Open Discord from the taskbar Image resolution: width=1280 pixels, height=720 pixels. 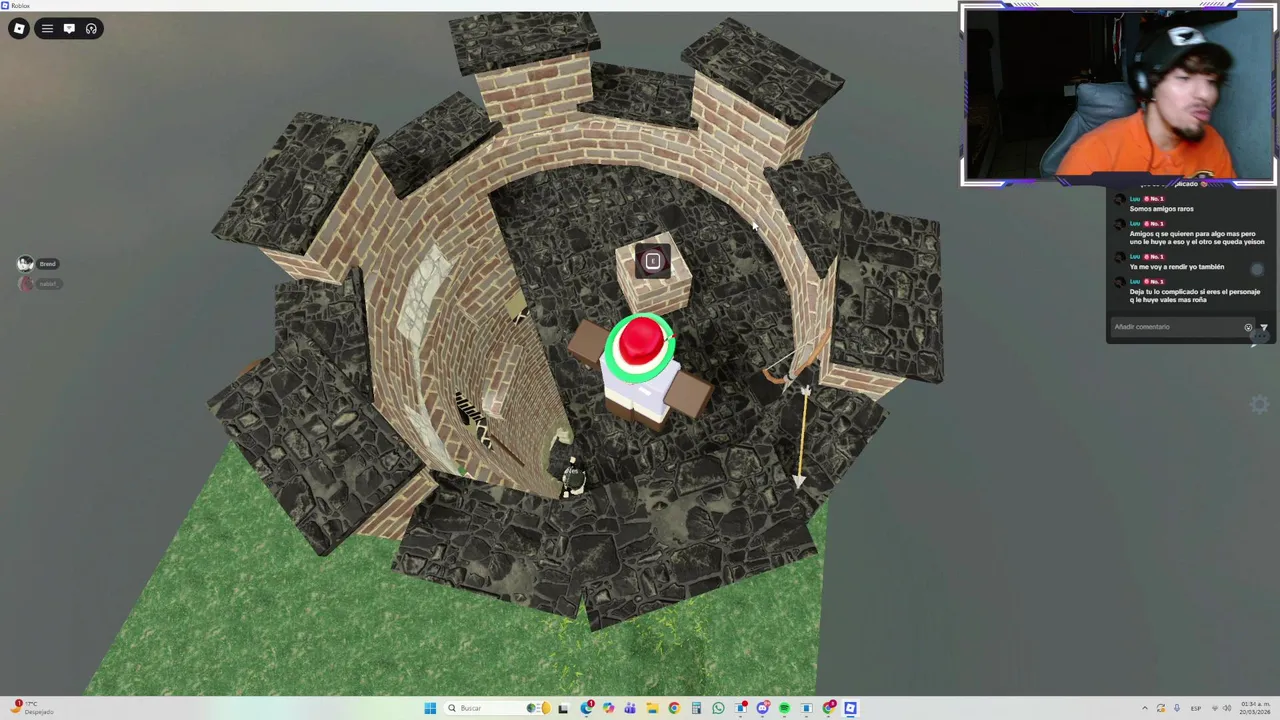(763, 708)
